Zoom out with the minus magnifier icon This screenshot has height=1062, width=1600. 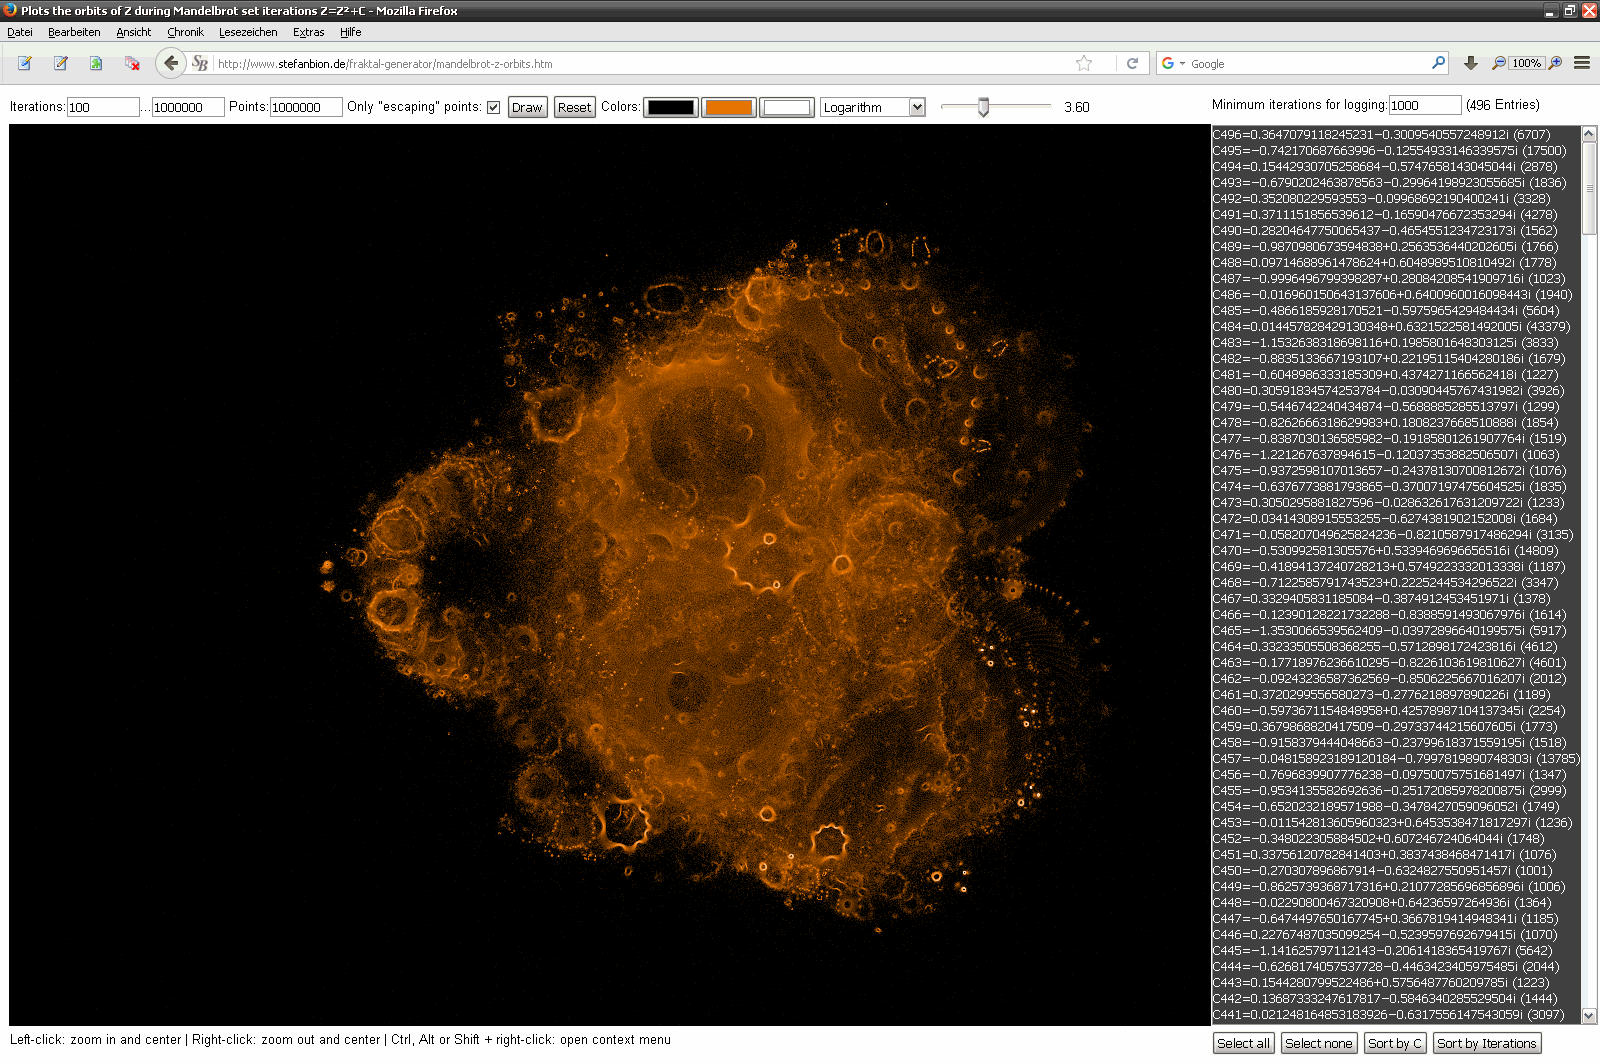[1498, 63]
